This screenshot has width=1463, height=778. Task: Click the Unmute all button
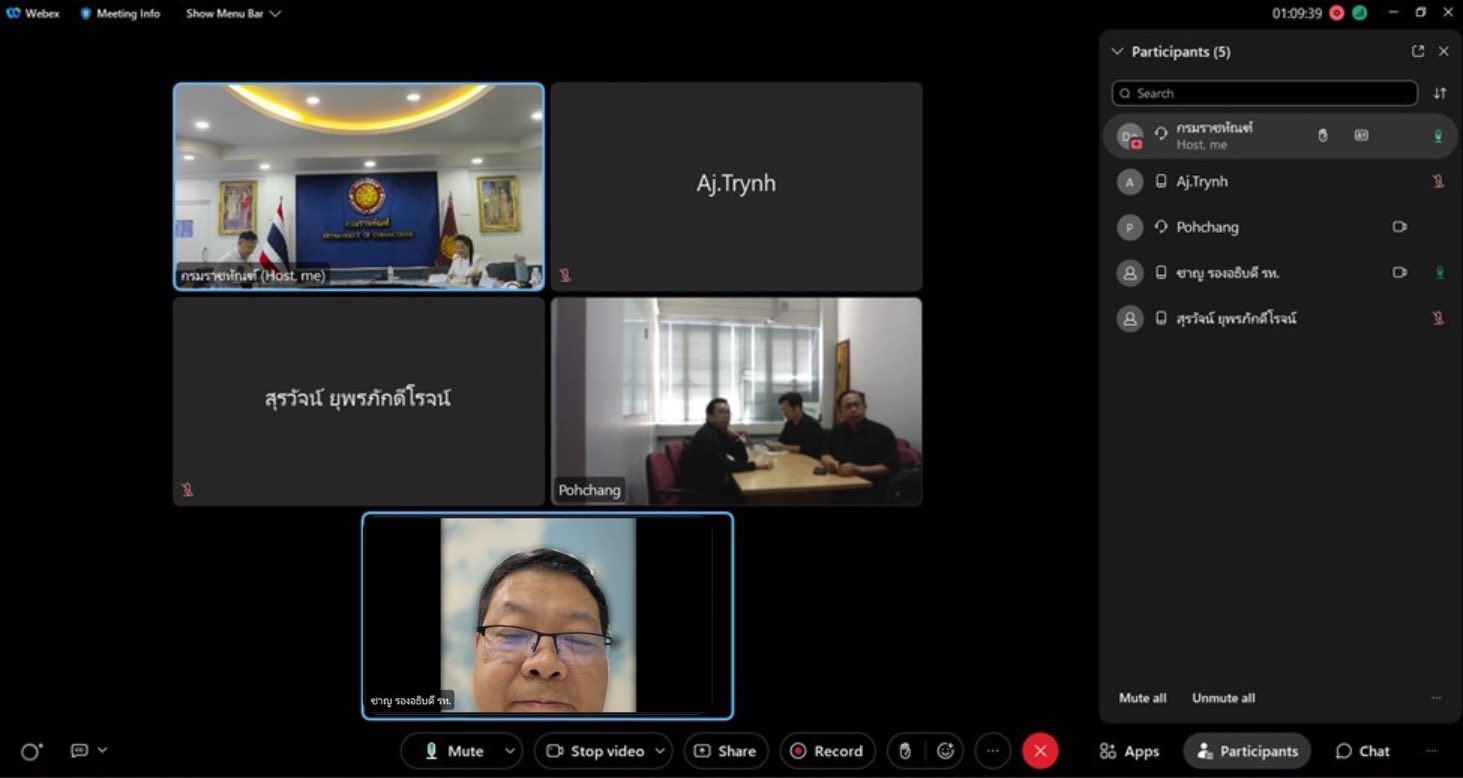[1223, 698]
